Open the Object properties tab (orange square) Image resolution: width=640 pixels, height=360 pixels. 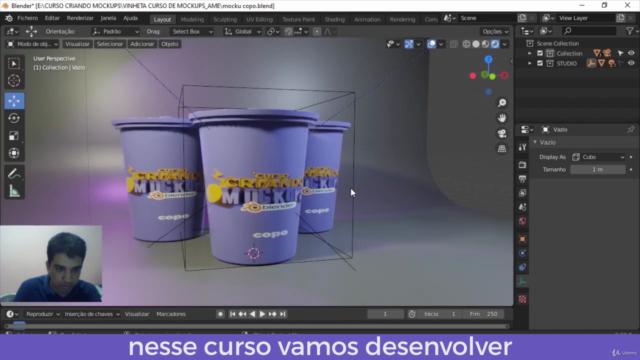(522, 239)
